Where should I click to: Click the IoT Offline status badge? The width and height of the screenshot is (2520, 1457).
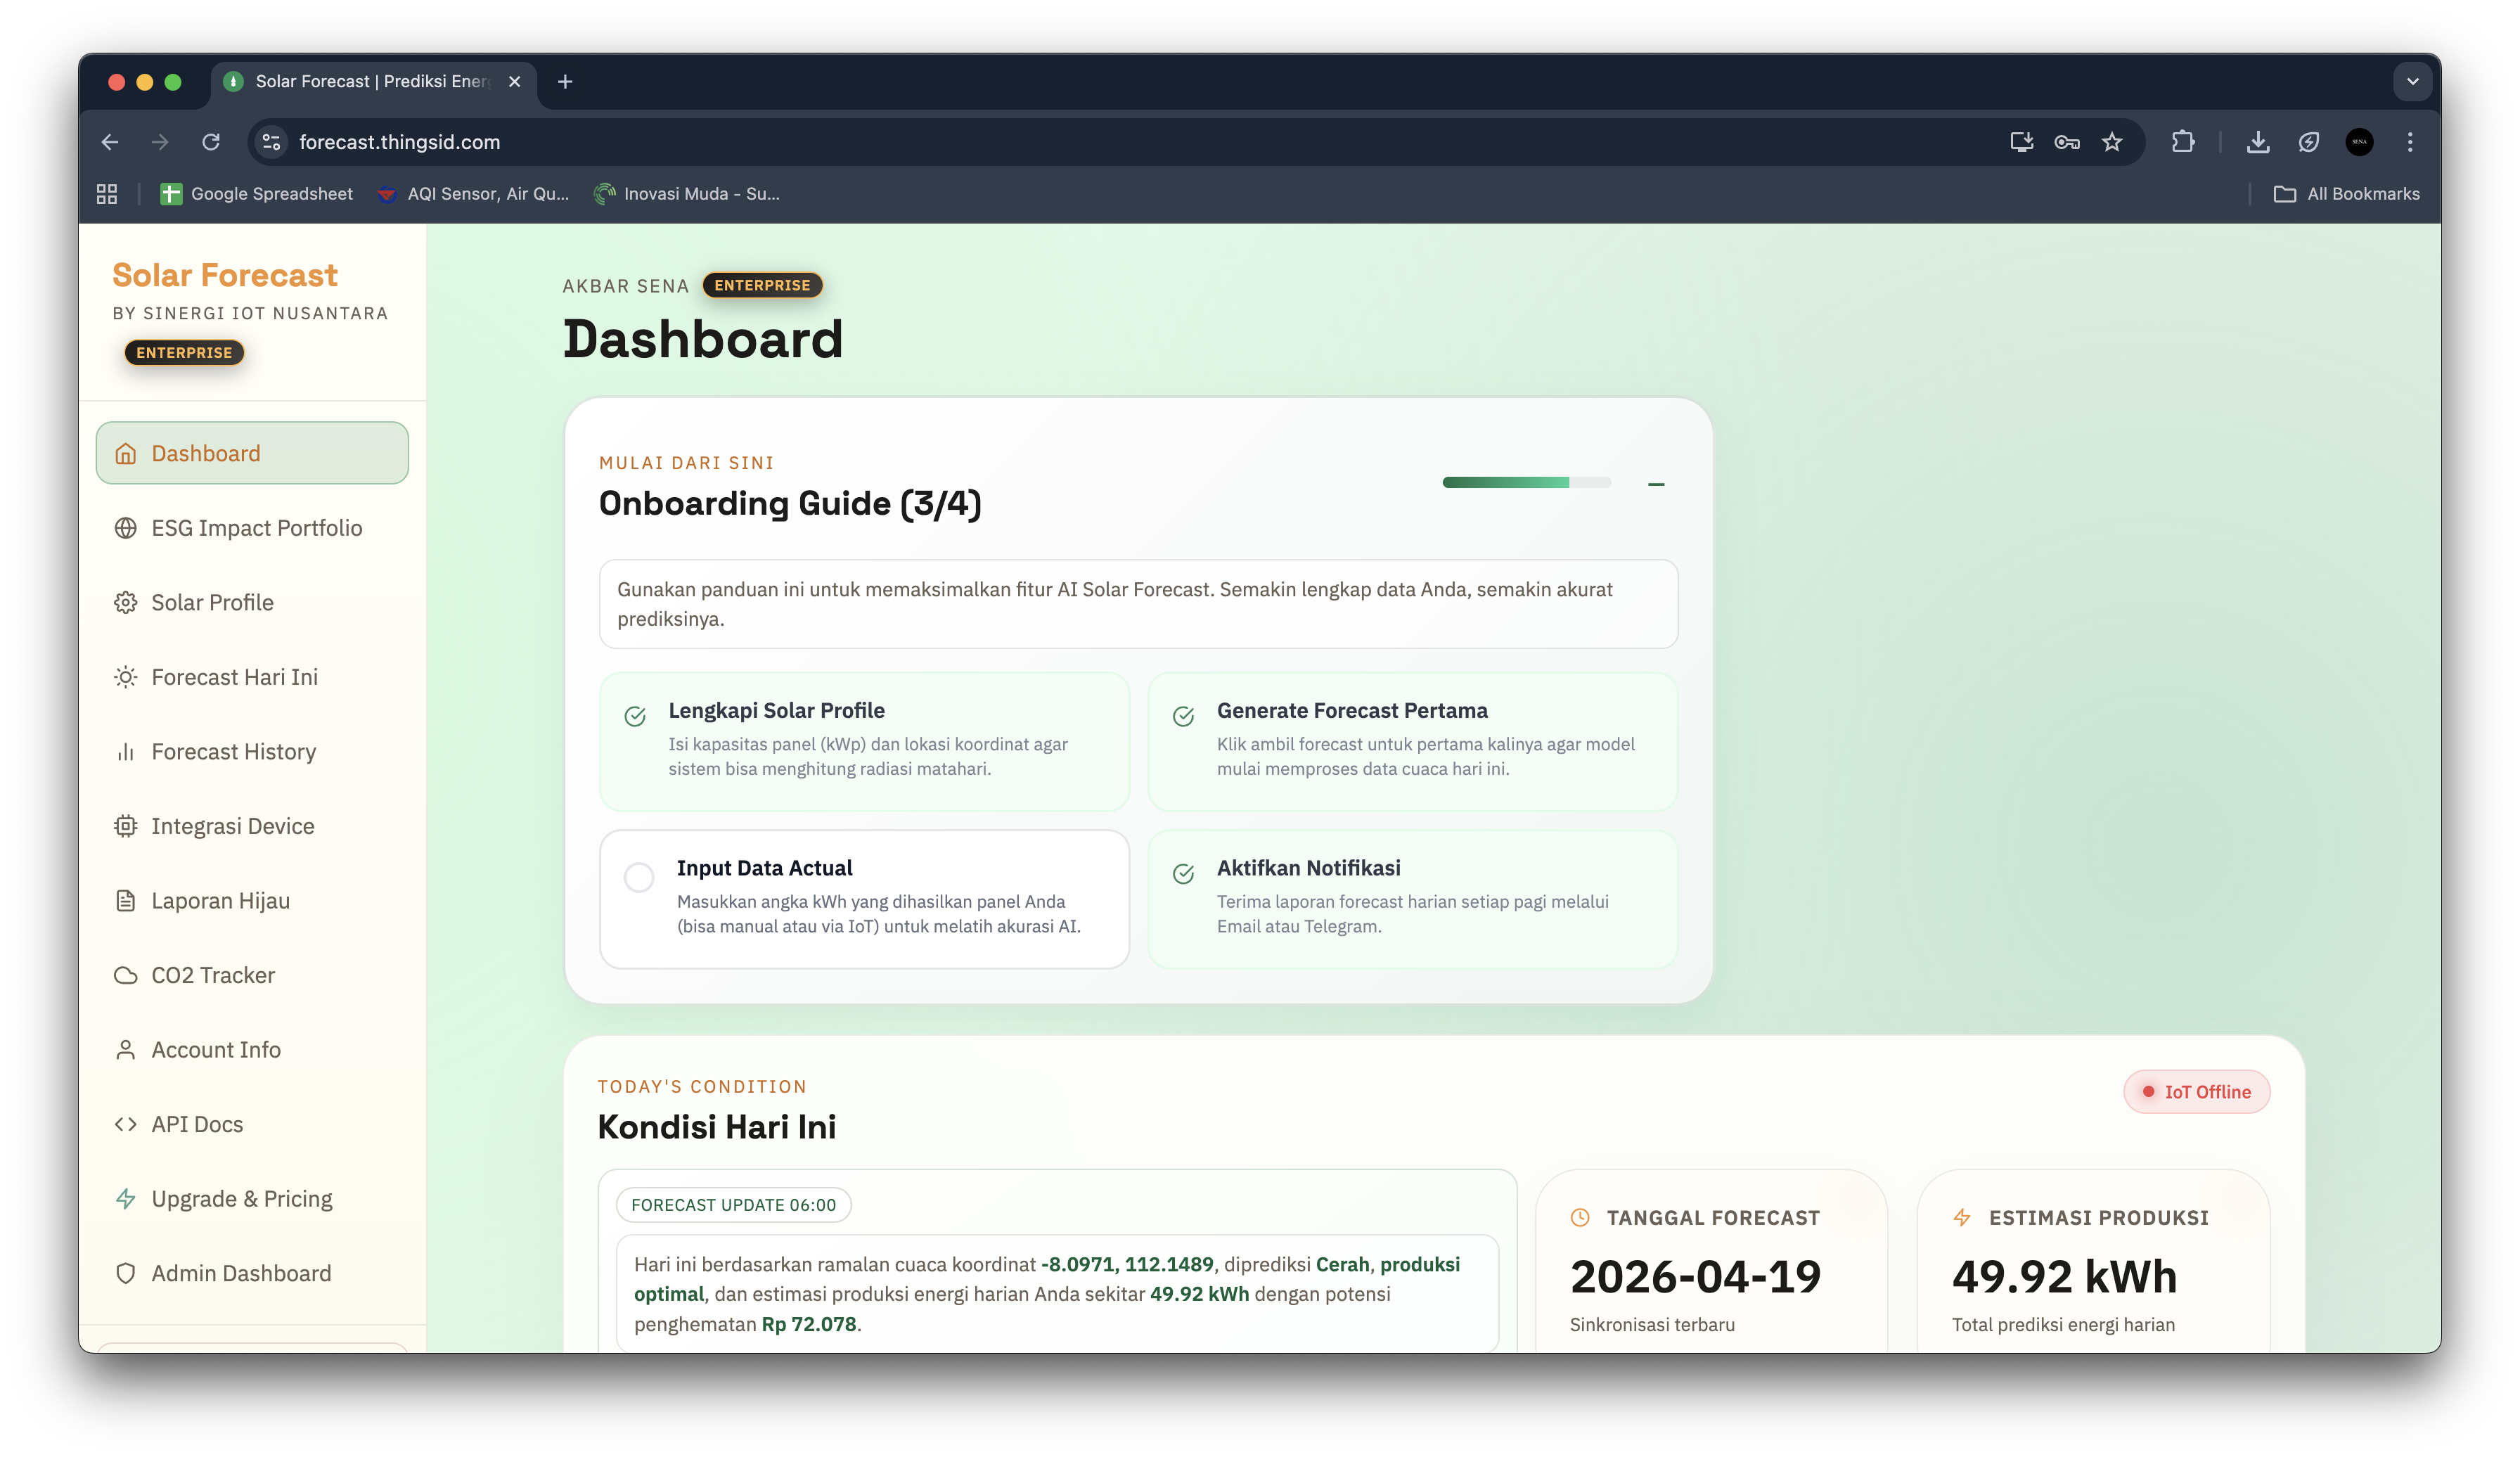click(x=2196, y=1092)
